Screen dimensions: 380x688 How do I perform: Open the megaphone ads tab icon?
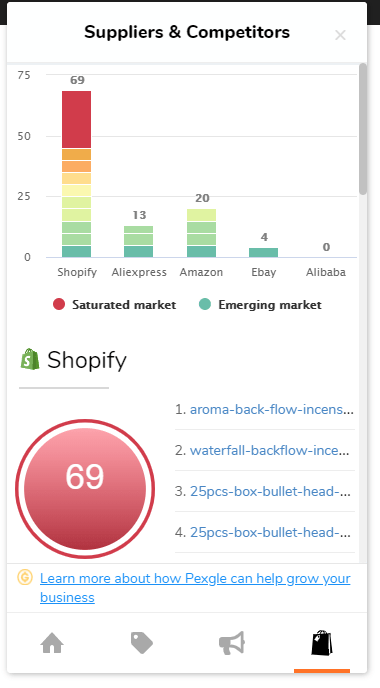pyautogui.click(x=232, y=643)
